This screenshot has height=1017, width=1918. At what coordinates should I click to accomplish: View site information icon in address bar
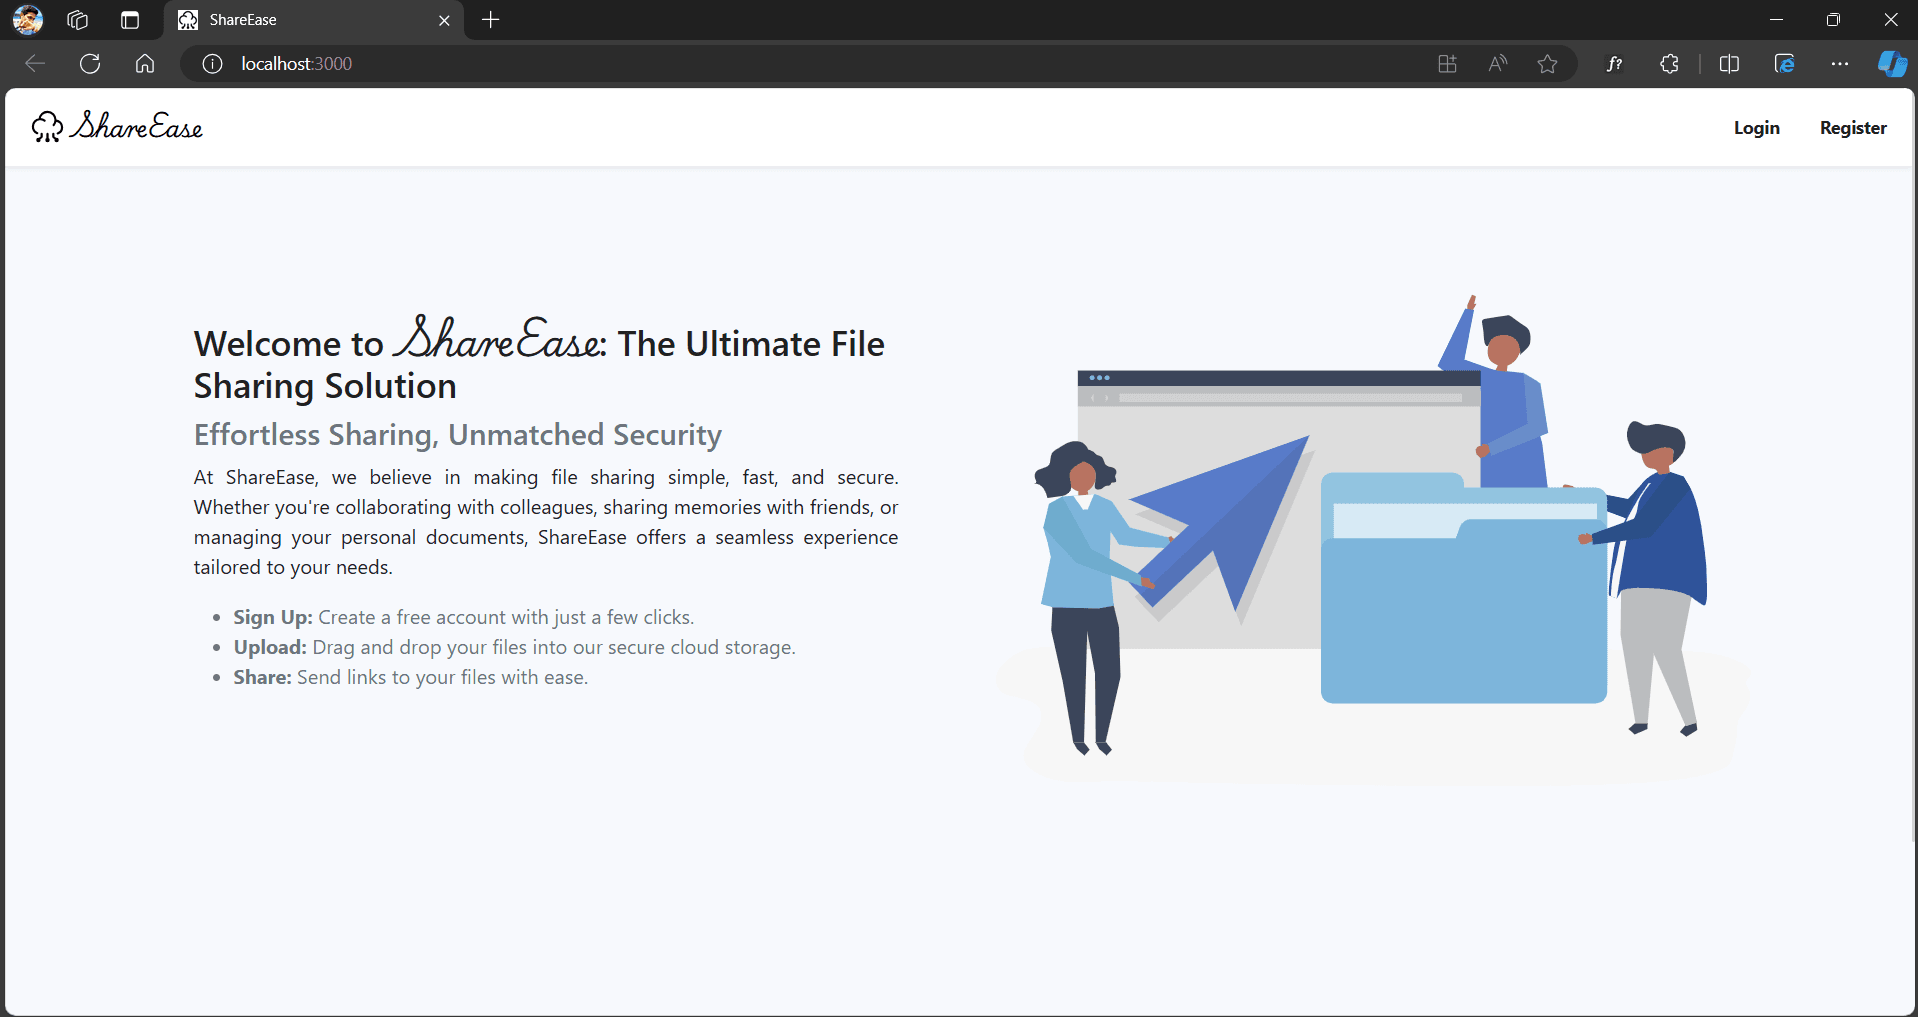point(212,64)
